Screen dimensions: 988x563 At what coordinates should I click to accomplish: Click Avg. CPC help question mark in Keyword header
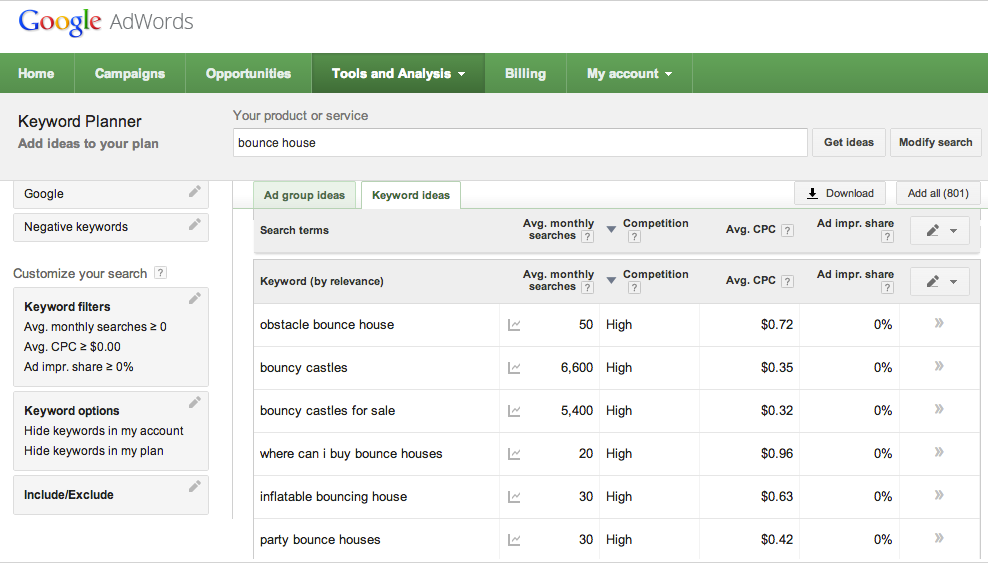(x=787, y=281)
